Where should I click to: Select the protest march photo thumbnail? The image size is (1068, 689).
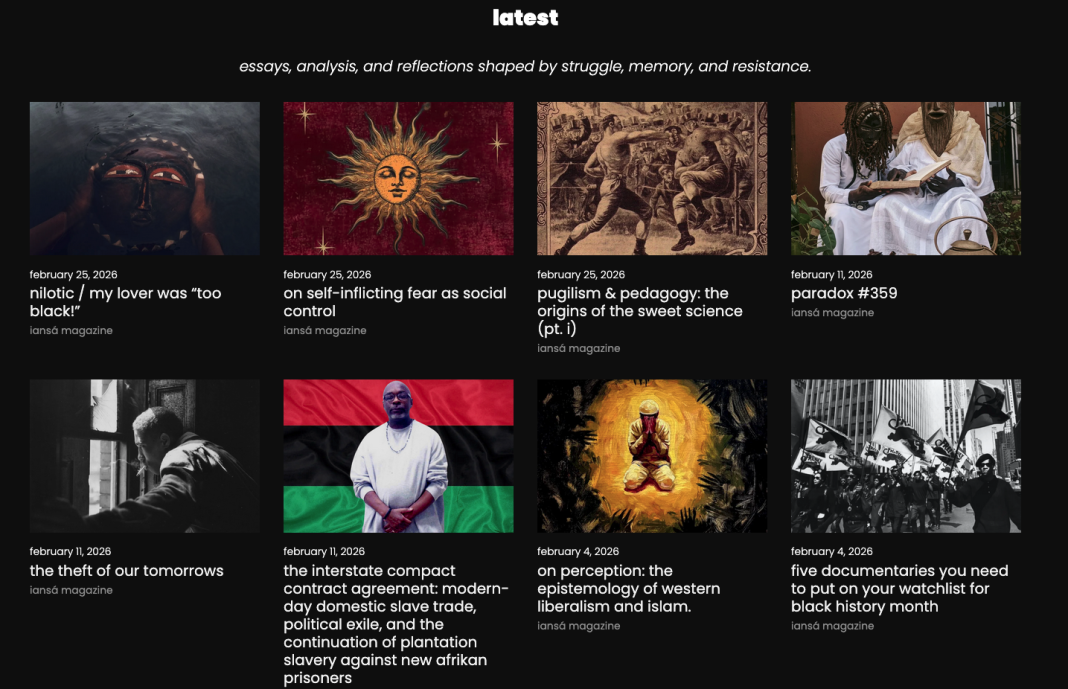point(906,455)
